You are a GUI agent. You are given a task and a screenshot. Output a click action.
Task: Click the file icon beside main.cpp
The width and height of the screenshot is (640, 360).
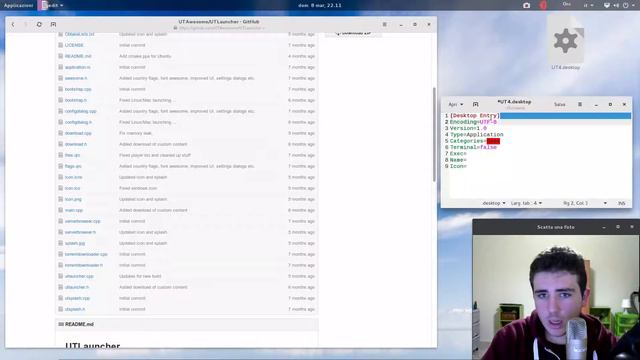pyautogui.click(x=60, y=211)
